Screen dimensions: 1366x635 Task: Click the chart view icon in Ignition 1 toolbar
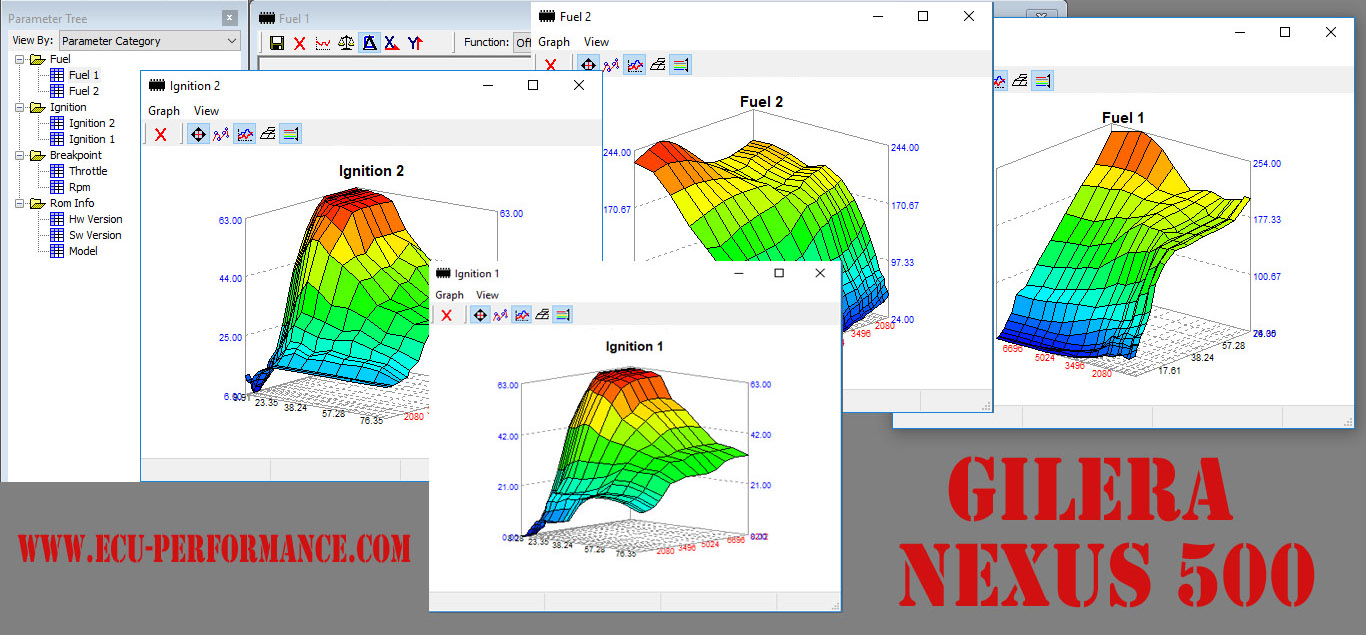tap(522, 315)
